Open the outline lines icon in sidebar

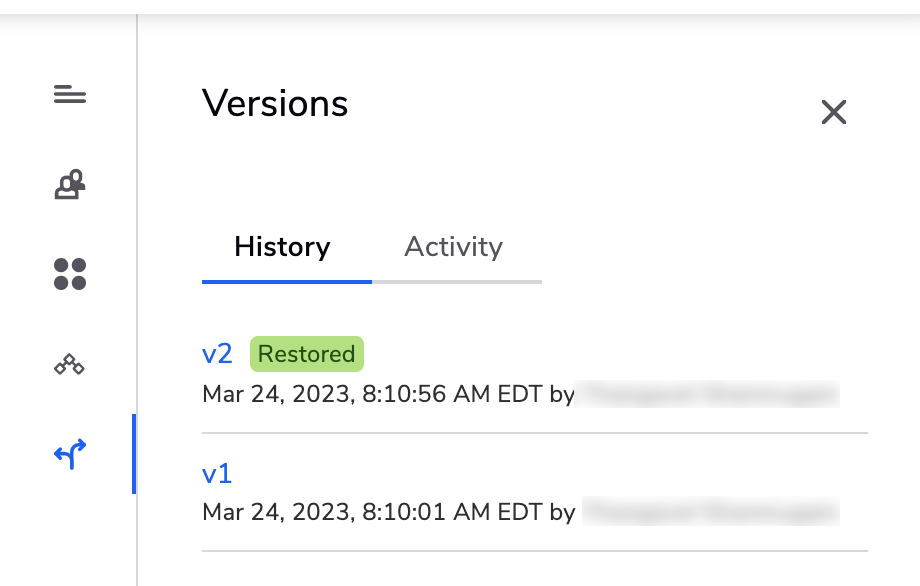(70, 94)
